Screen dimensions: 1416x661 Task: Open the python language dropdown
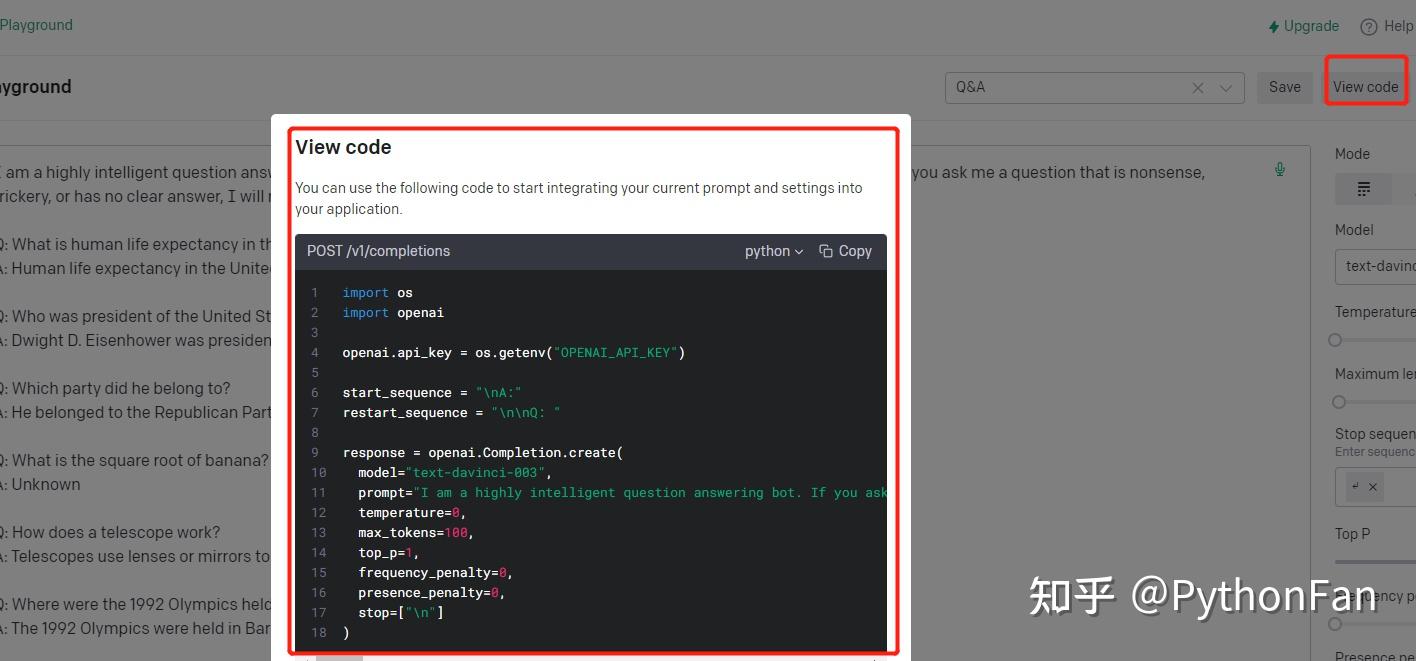click(x=774, y=251)
